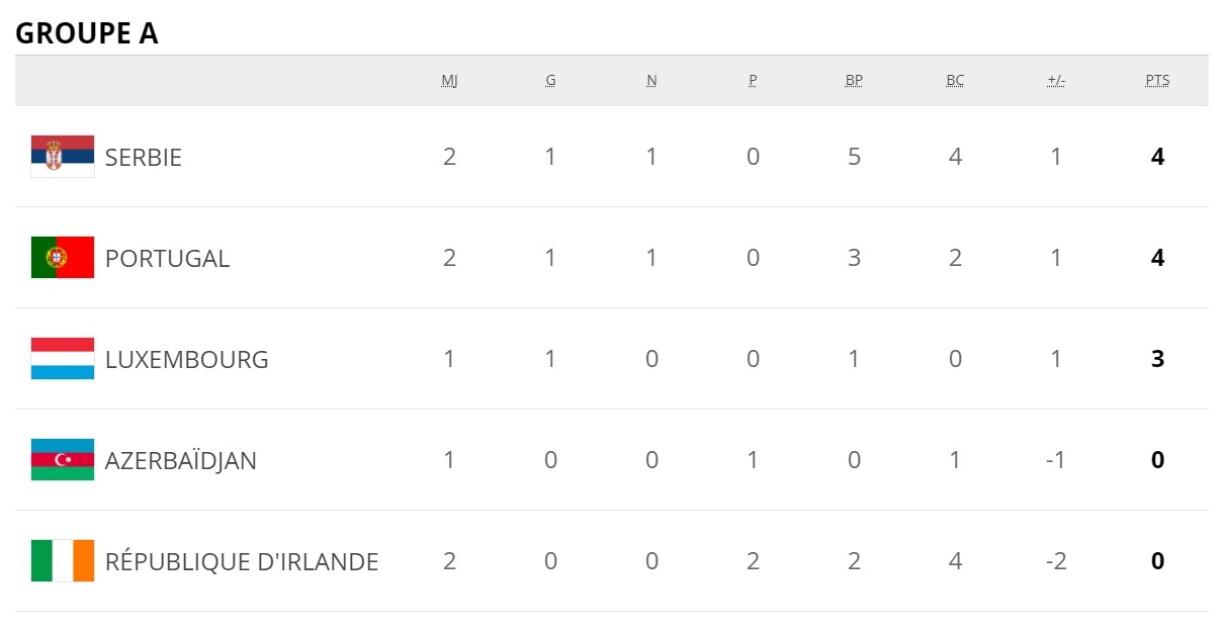Screen dimensions: 1224x632
Task: Click the Luxembourg flag icon
Action: [x=62, y=359]
